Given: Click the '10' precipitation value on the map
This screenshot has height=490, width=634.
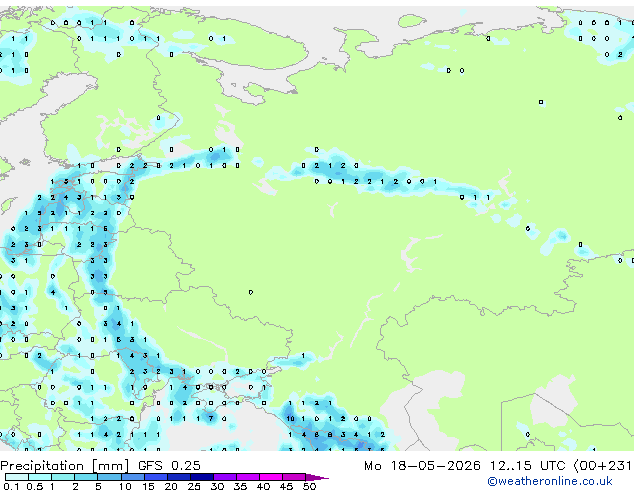Looking at the screenshot, I should [x=290, y=418].
